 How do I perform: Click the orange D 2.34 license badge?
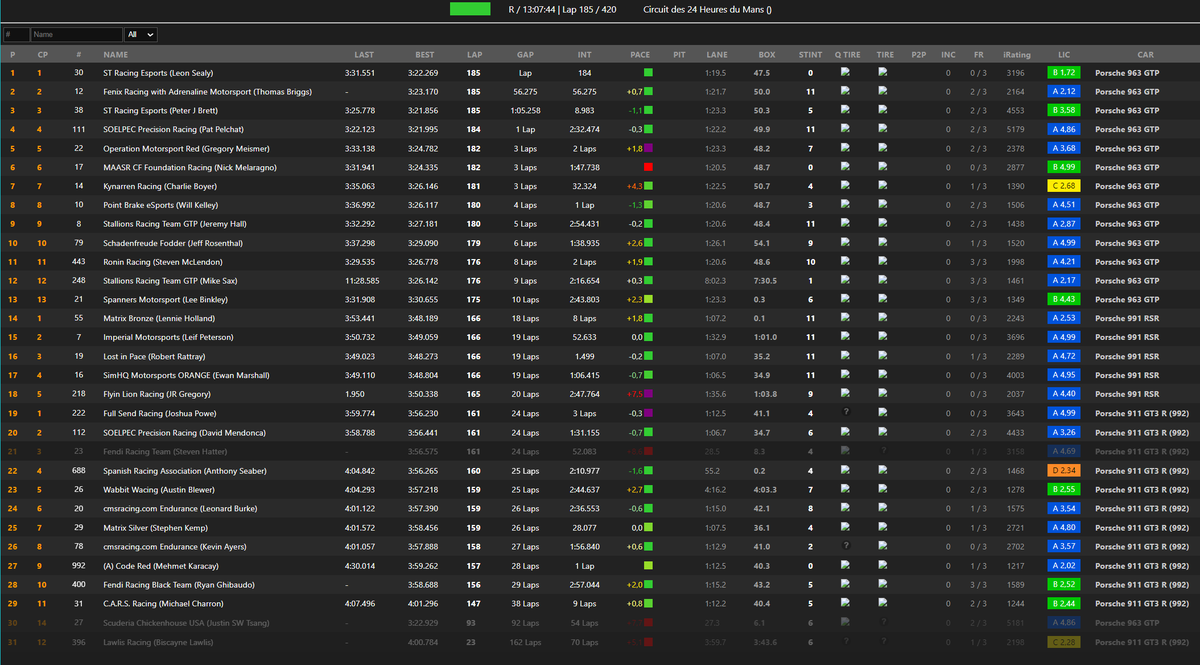1064,471
